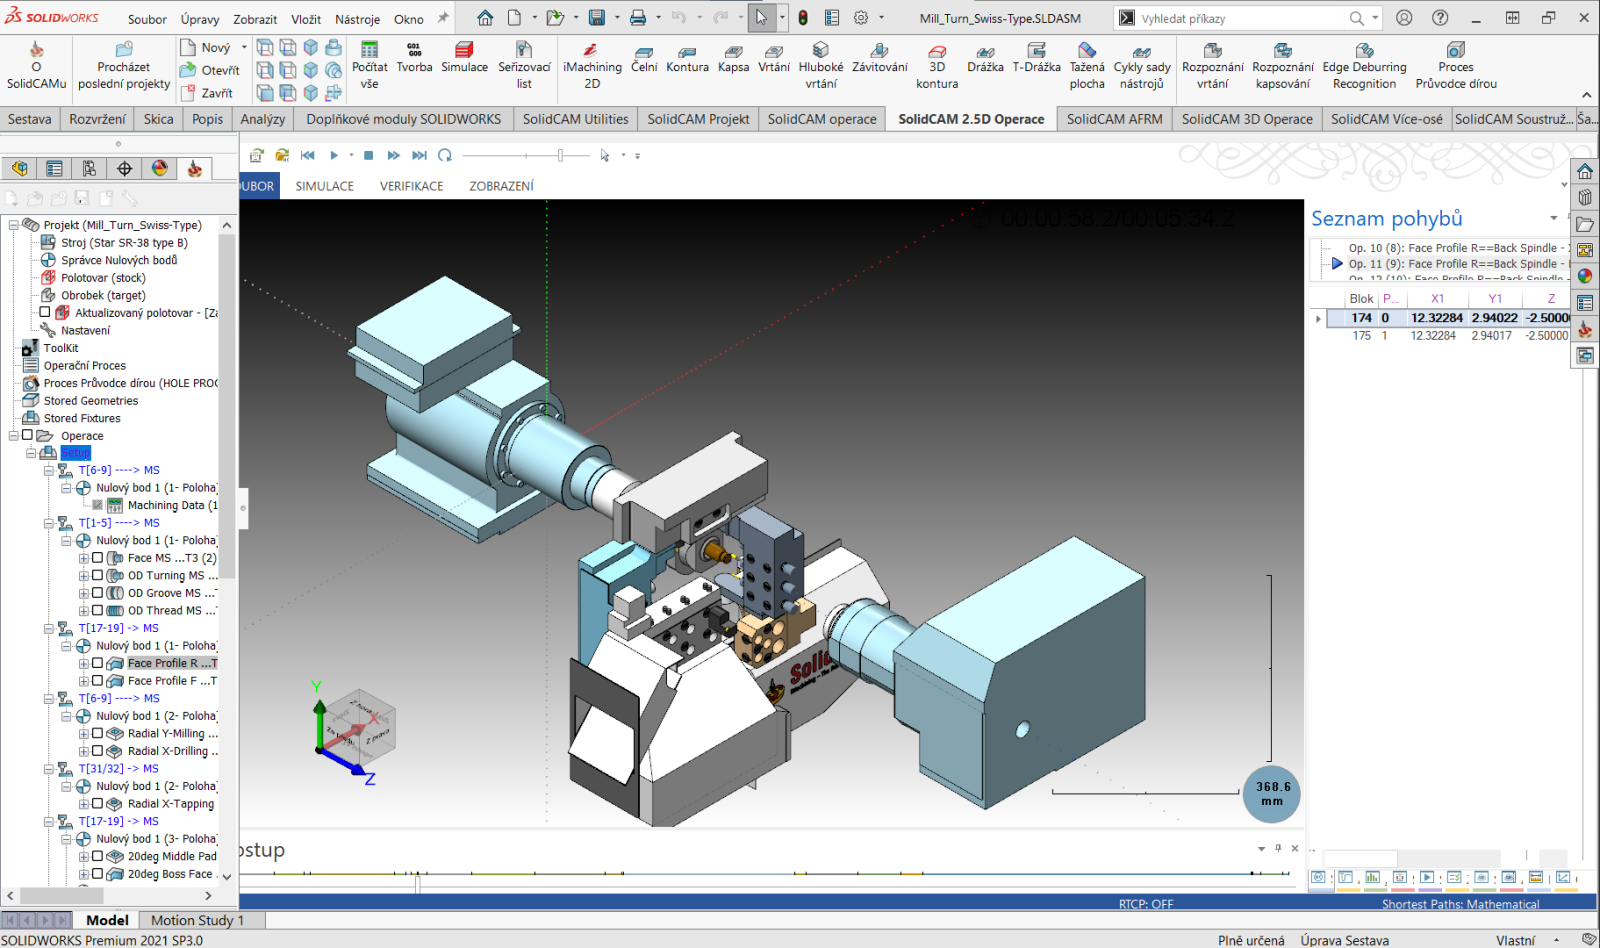Stop the simulation playback
The width and height of the screenshot is (1600, 948).
coord(368,155)
